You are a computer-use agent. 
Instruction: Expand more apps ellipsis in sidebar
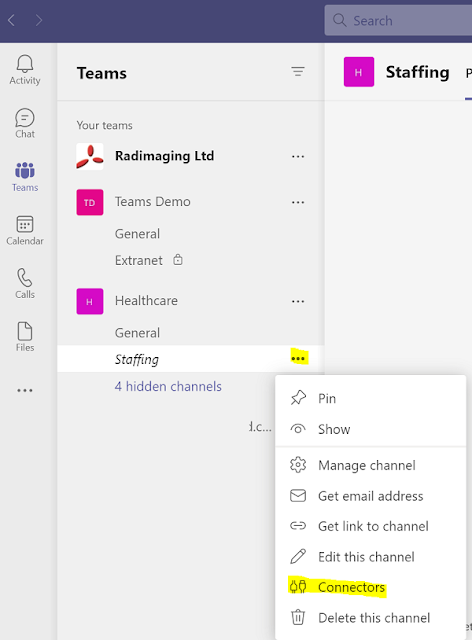pyautogui.click(x=25, y=391)
